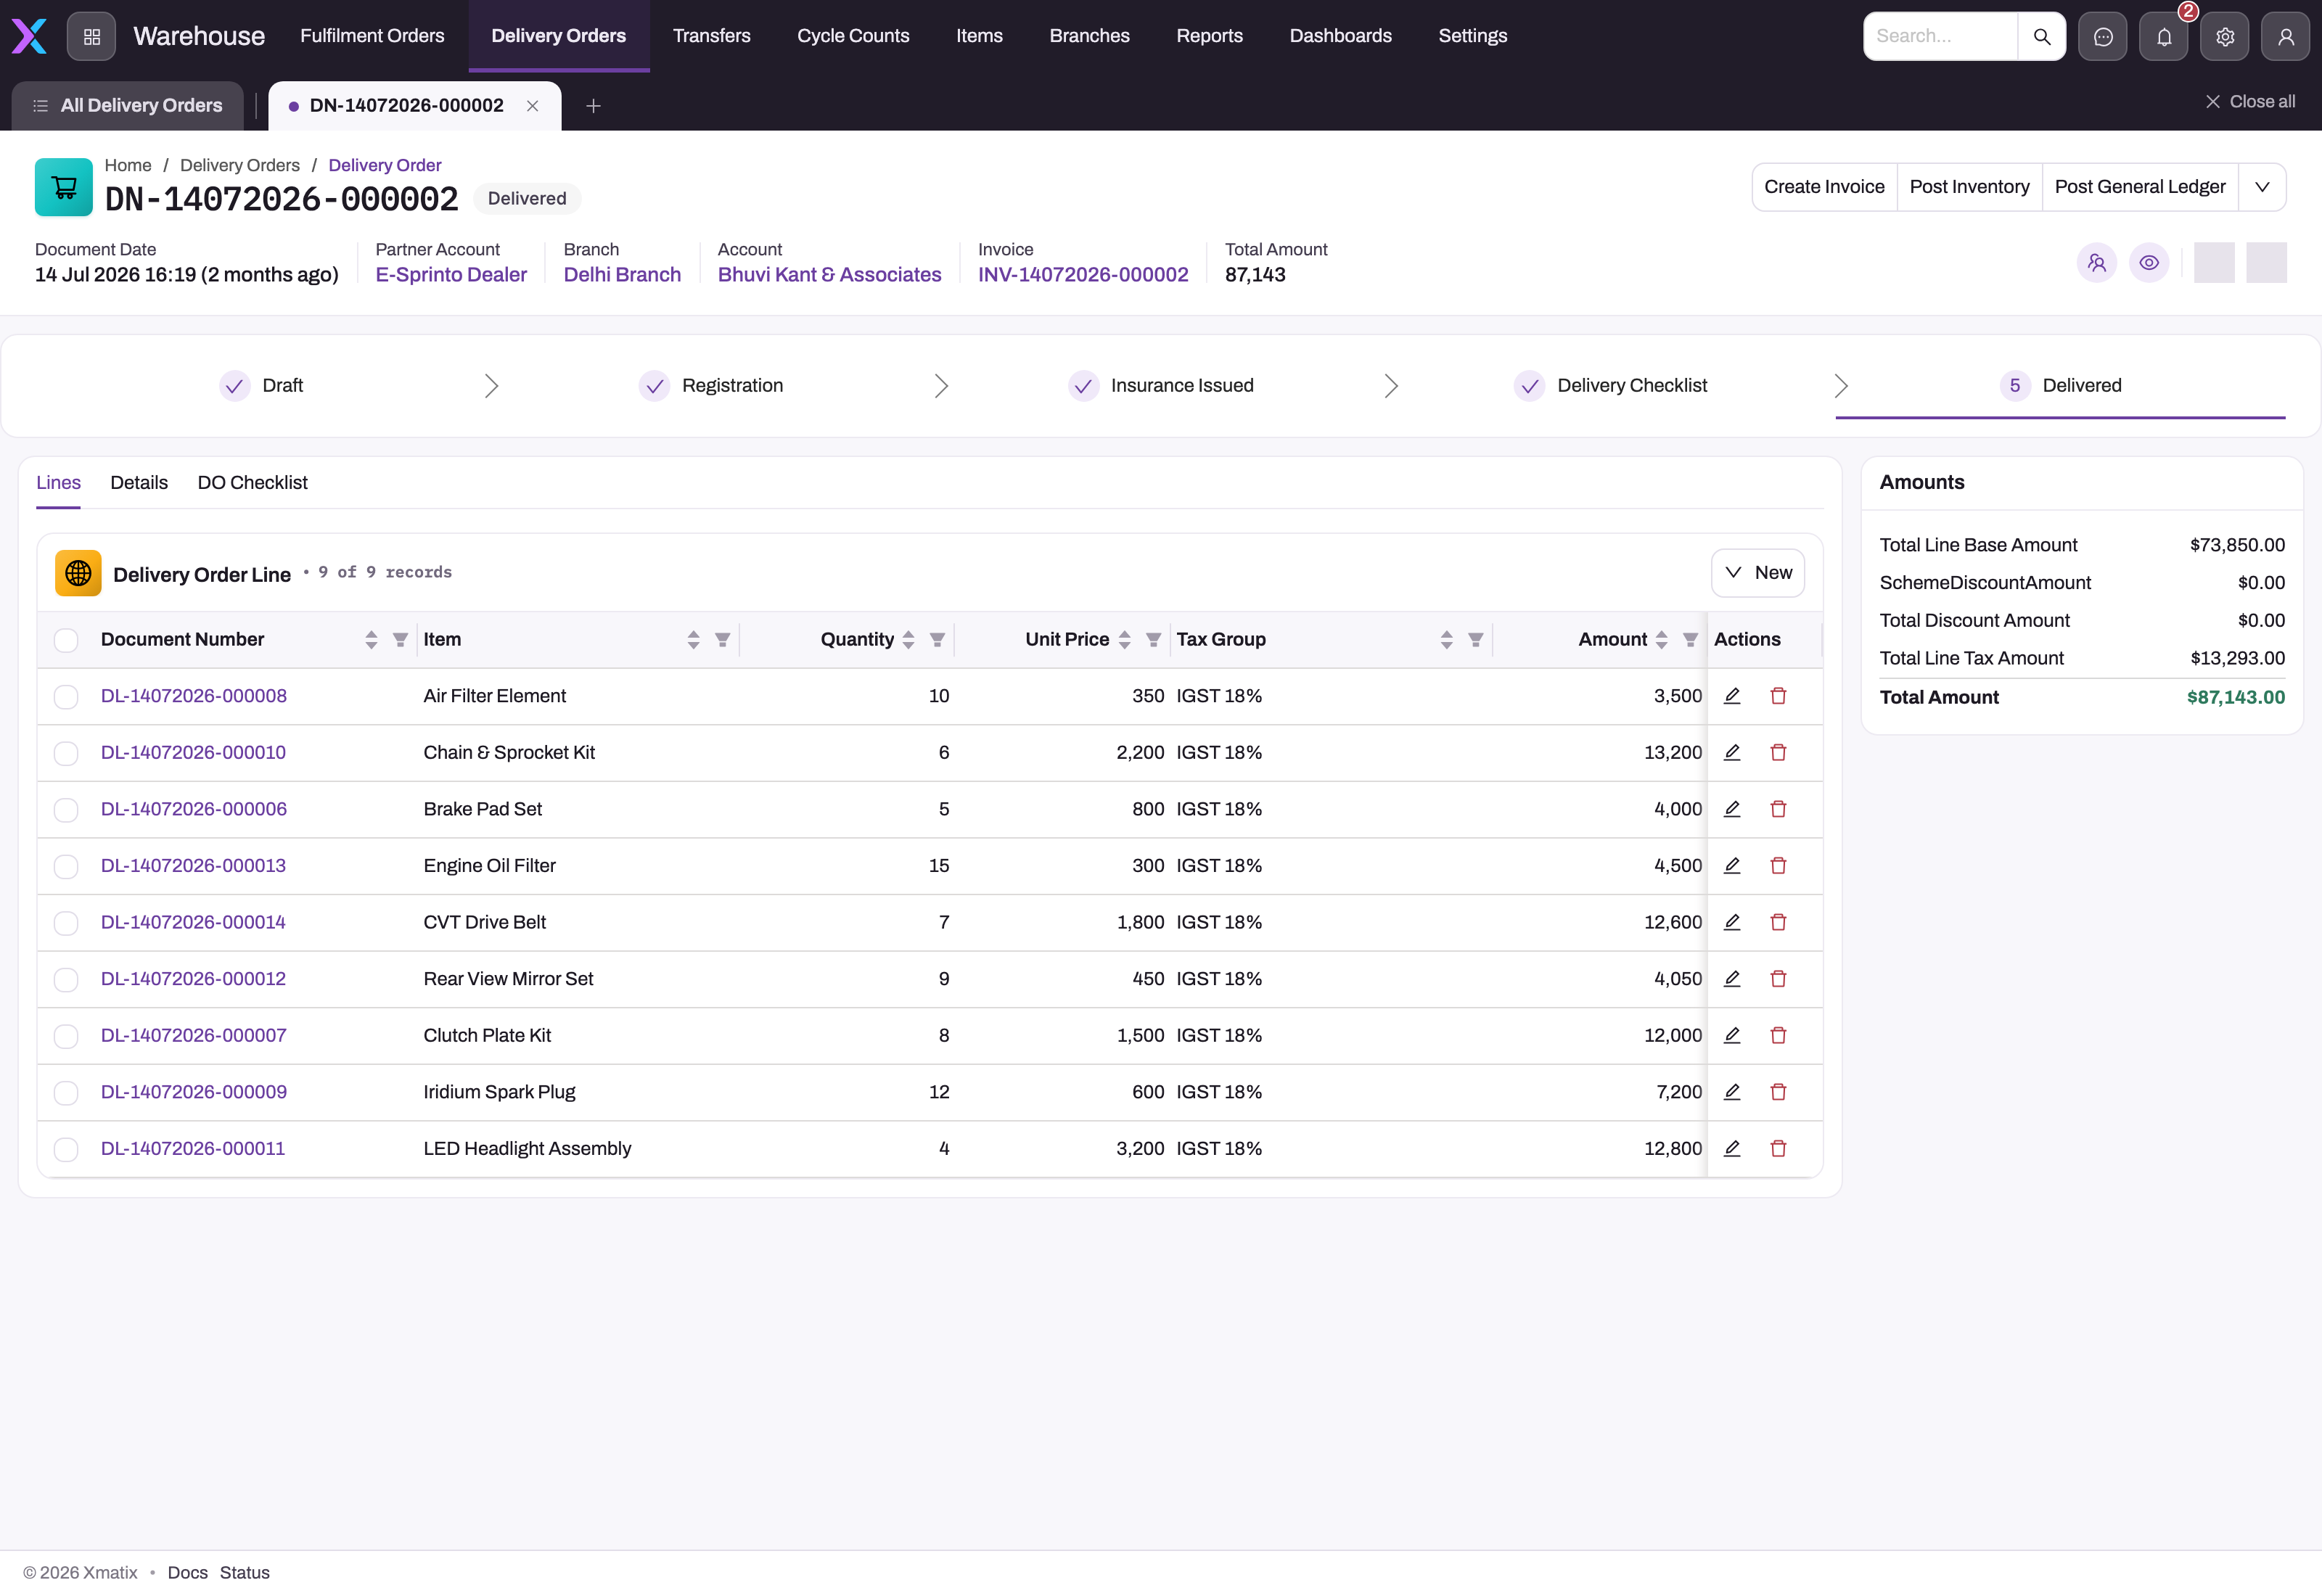
Task: Filter the Document Number column
Action: tap(400, 640)
